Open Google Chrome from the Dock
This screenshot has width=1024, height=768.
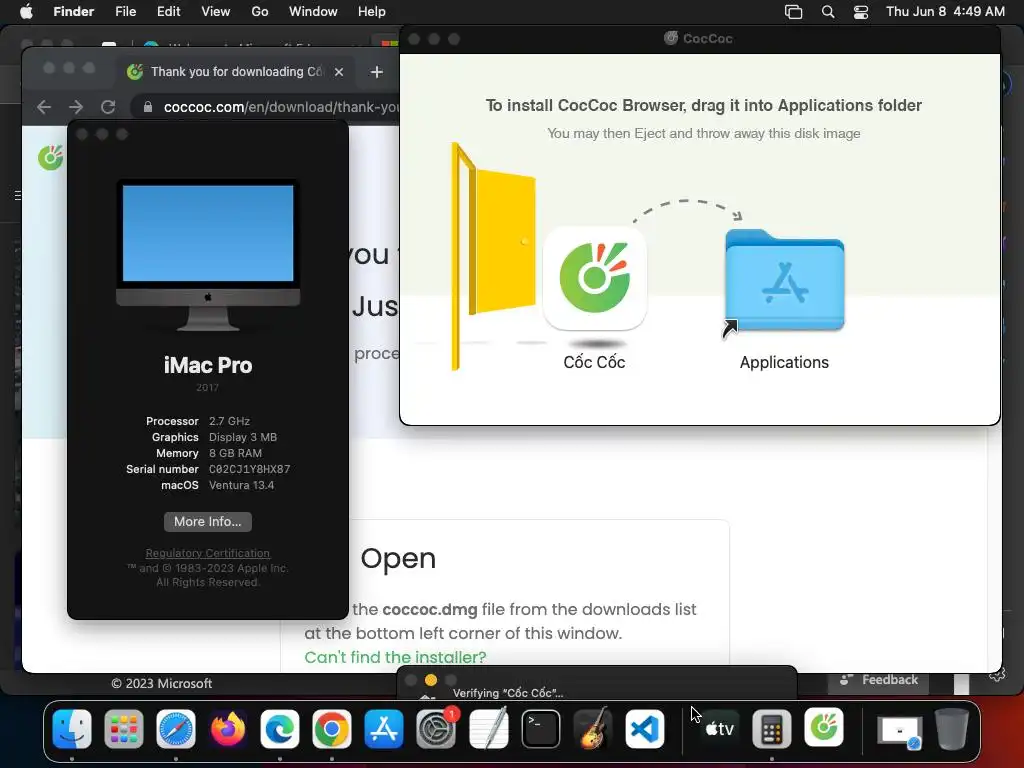332,728
